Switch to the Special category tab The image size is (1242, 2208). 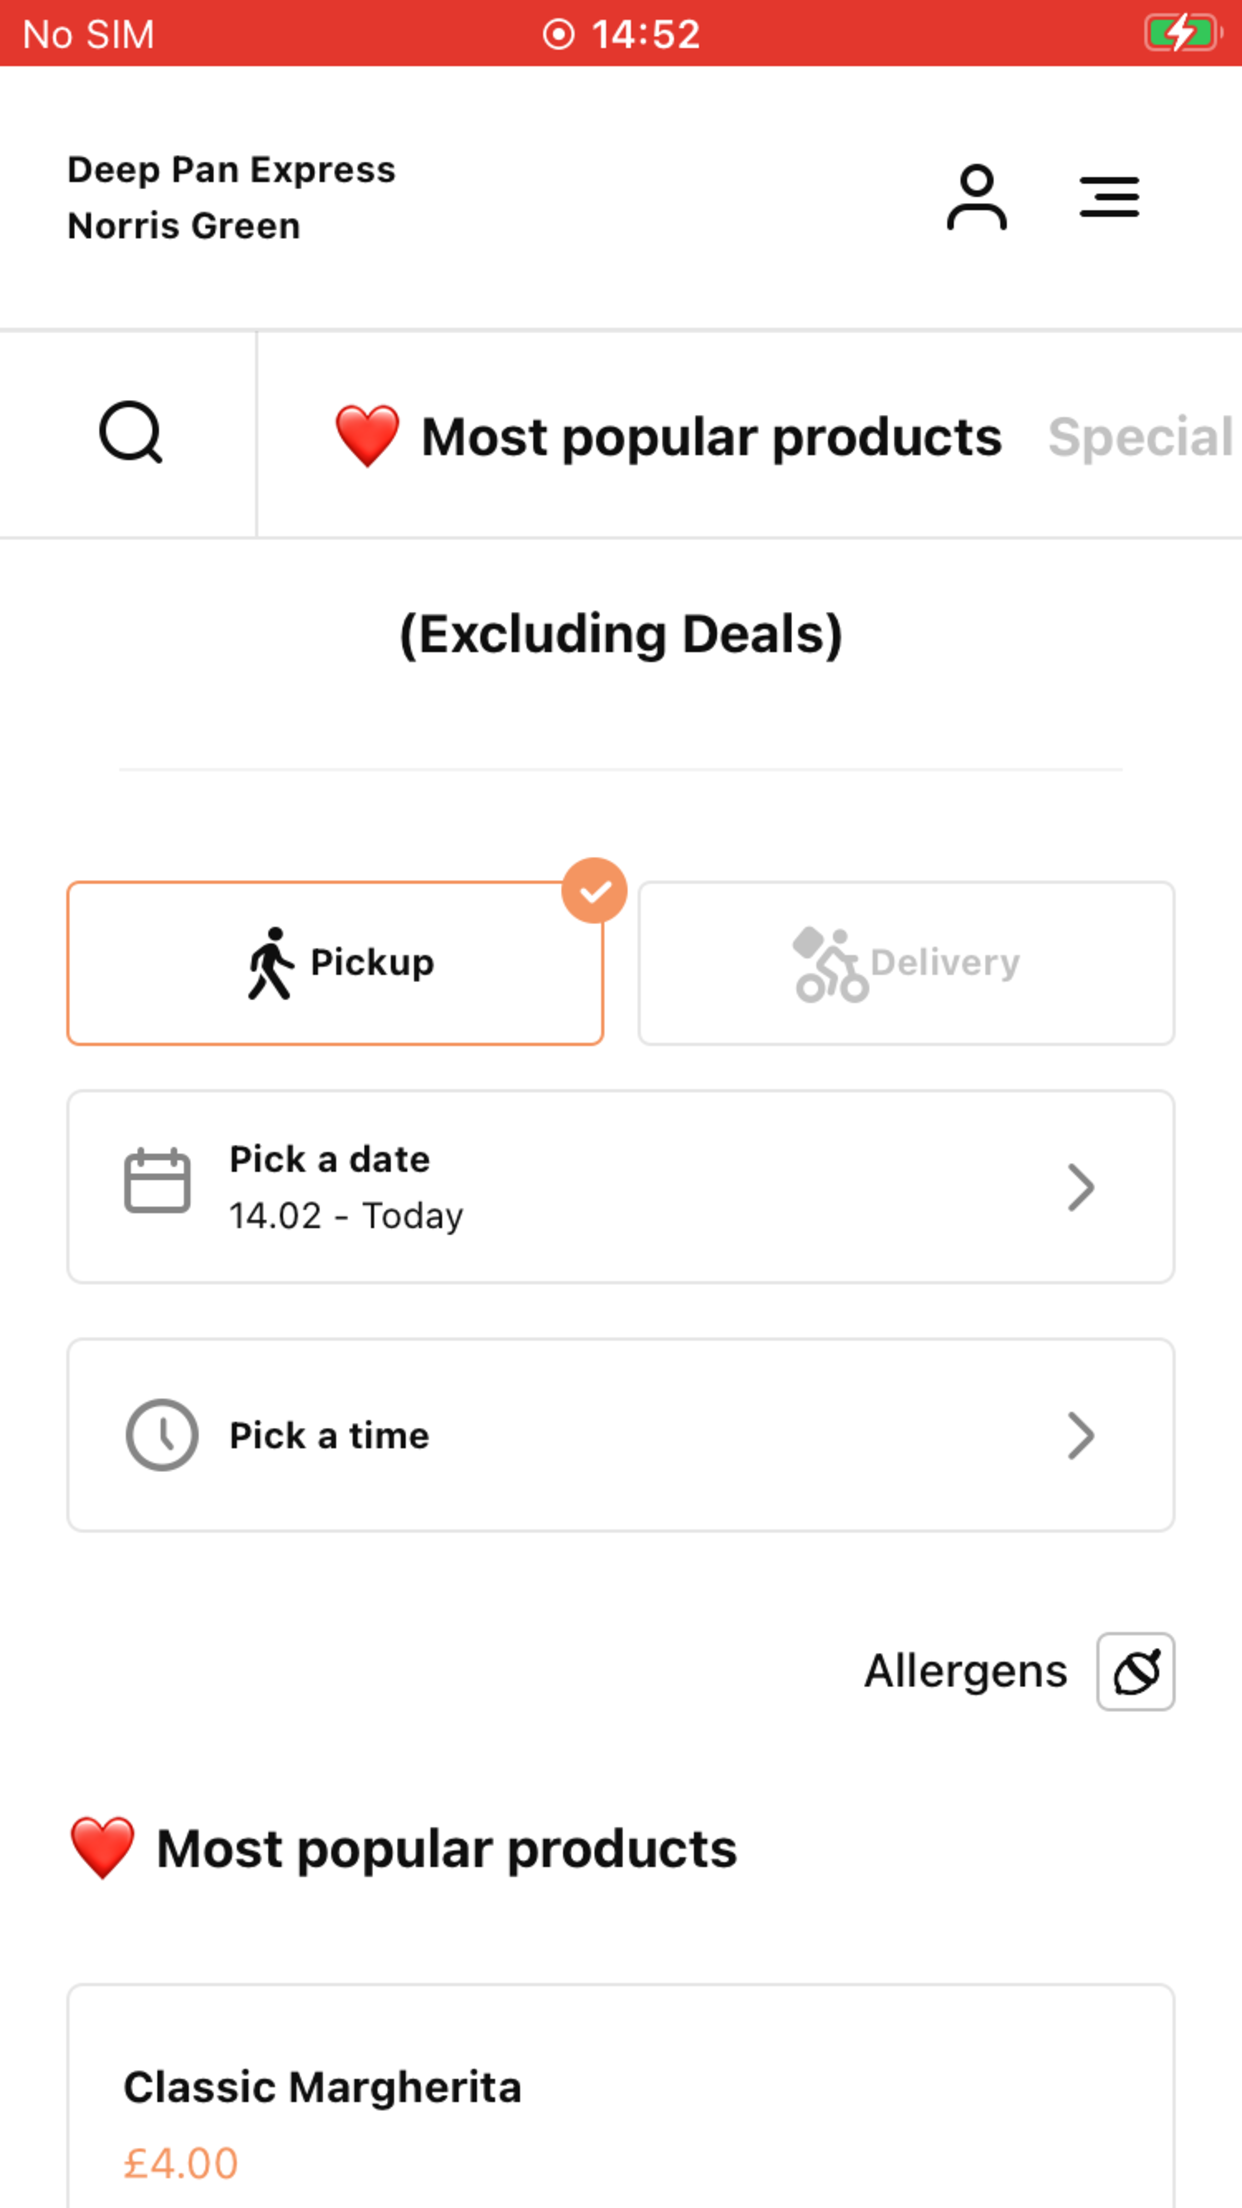[1141, 437]
